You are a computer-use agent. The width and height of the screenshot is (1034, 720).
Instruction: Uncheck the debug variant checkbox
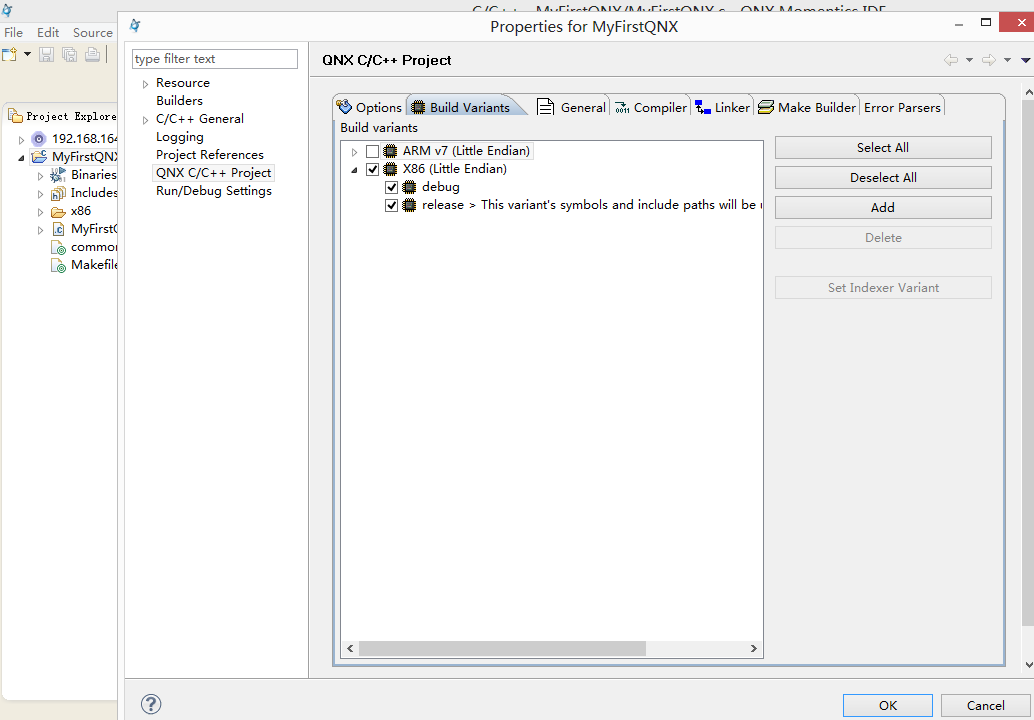pos(392,188)
